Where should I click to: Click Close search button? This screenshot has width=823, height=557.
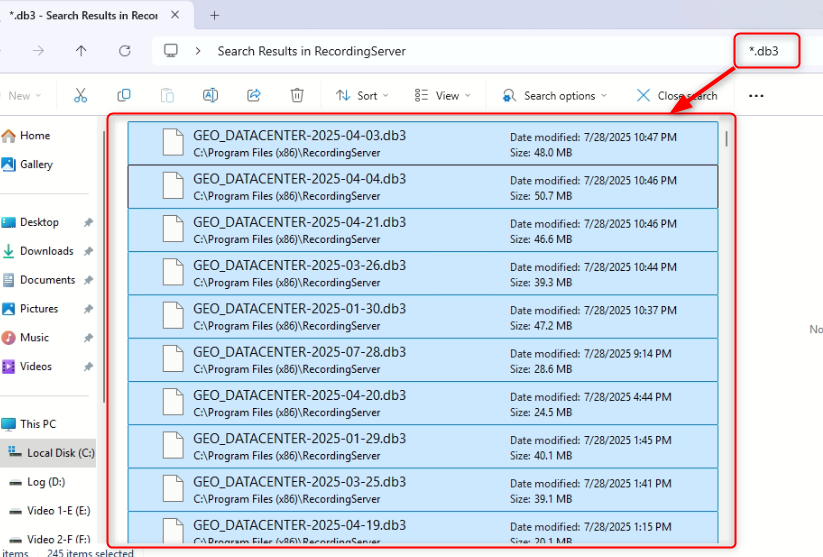677,96
